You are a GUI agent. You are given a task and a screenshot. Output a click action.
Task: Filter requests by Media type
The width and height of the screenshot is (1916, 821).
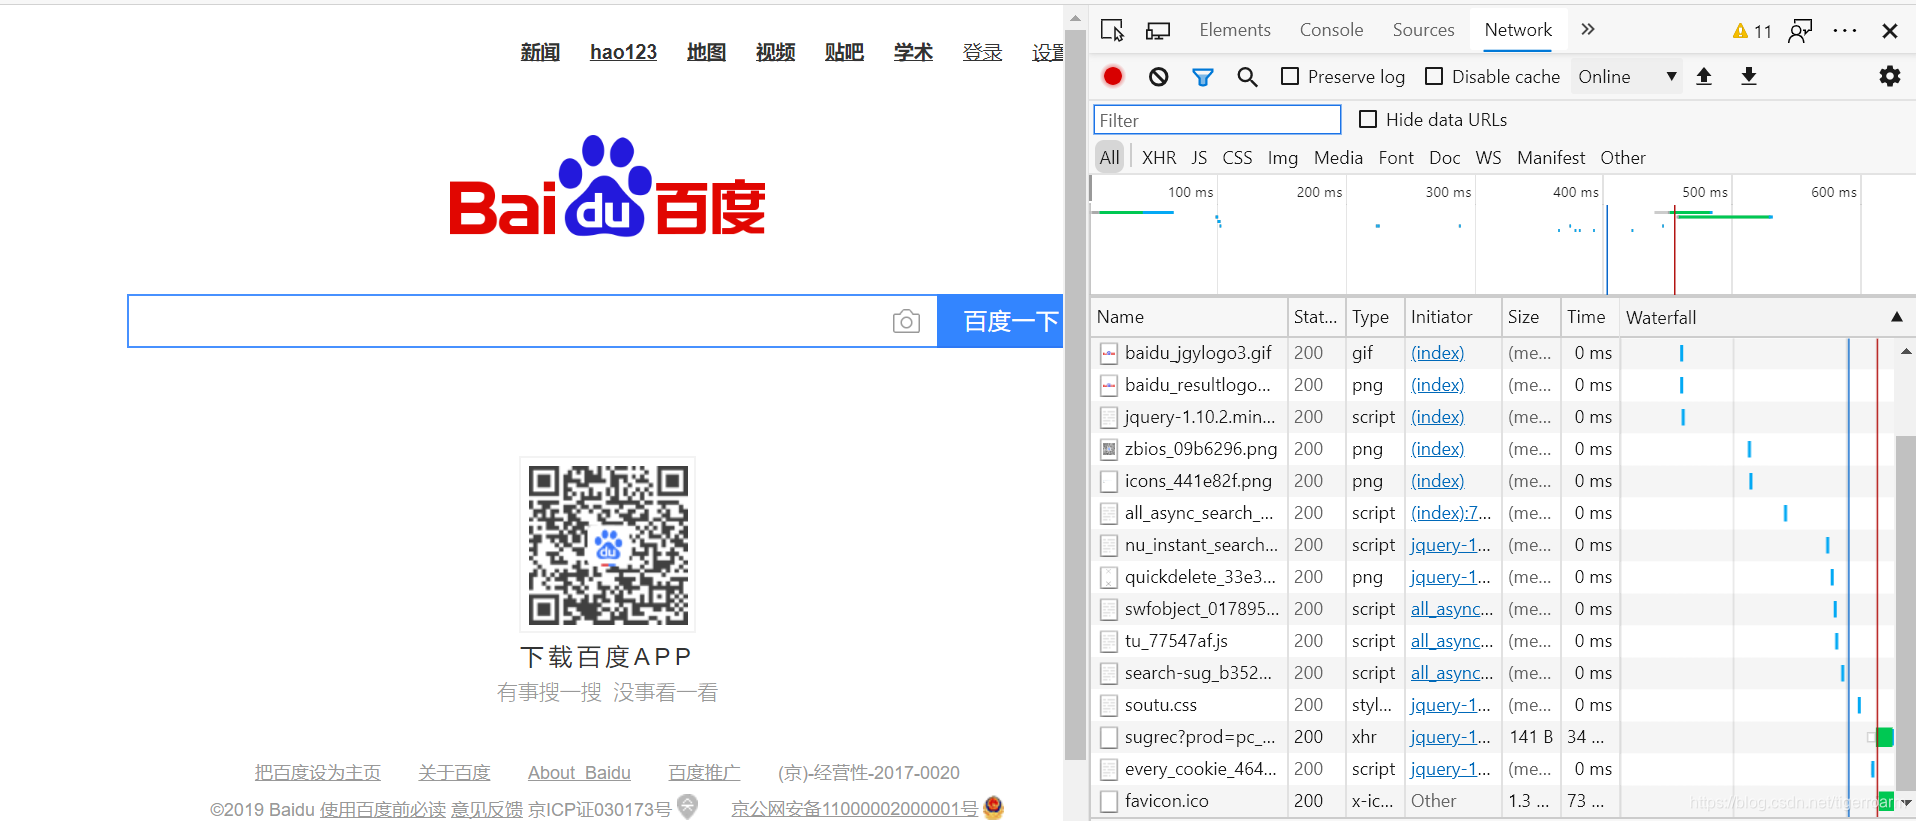click(x=1338, y=158)
